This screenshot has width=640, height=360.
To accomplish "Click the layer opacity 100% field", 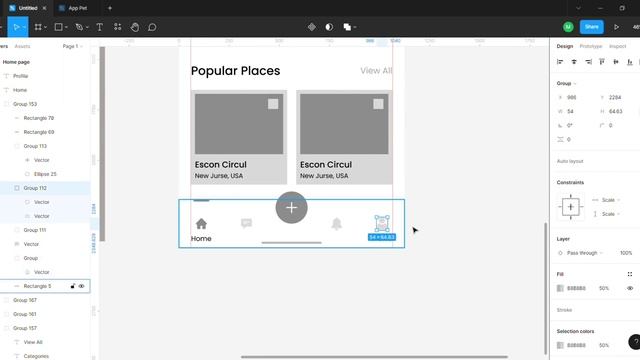I will pyautogui.click(x=626, y=253).
